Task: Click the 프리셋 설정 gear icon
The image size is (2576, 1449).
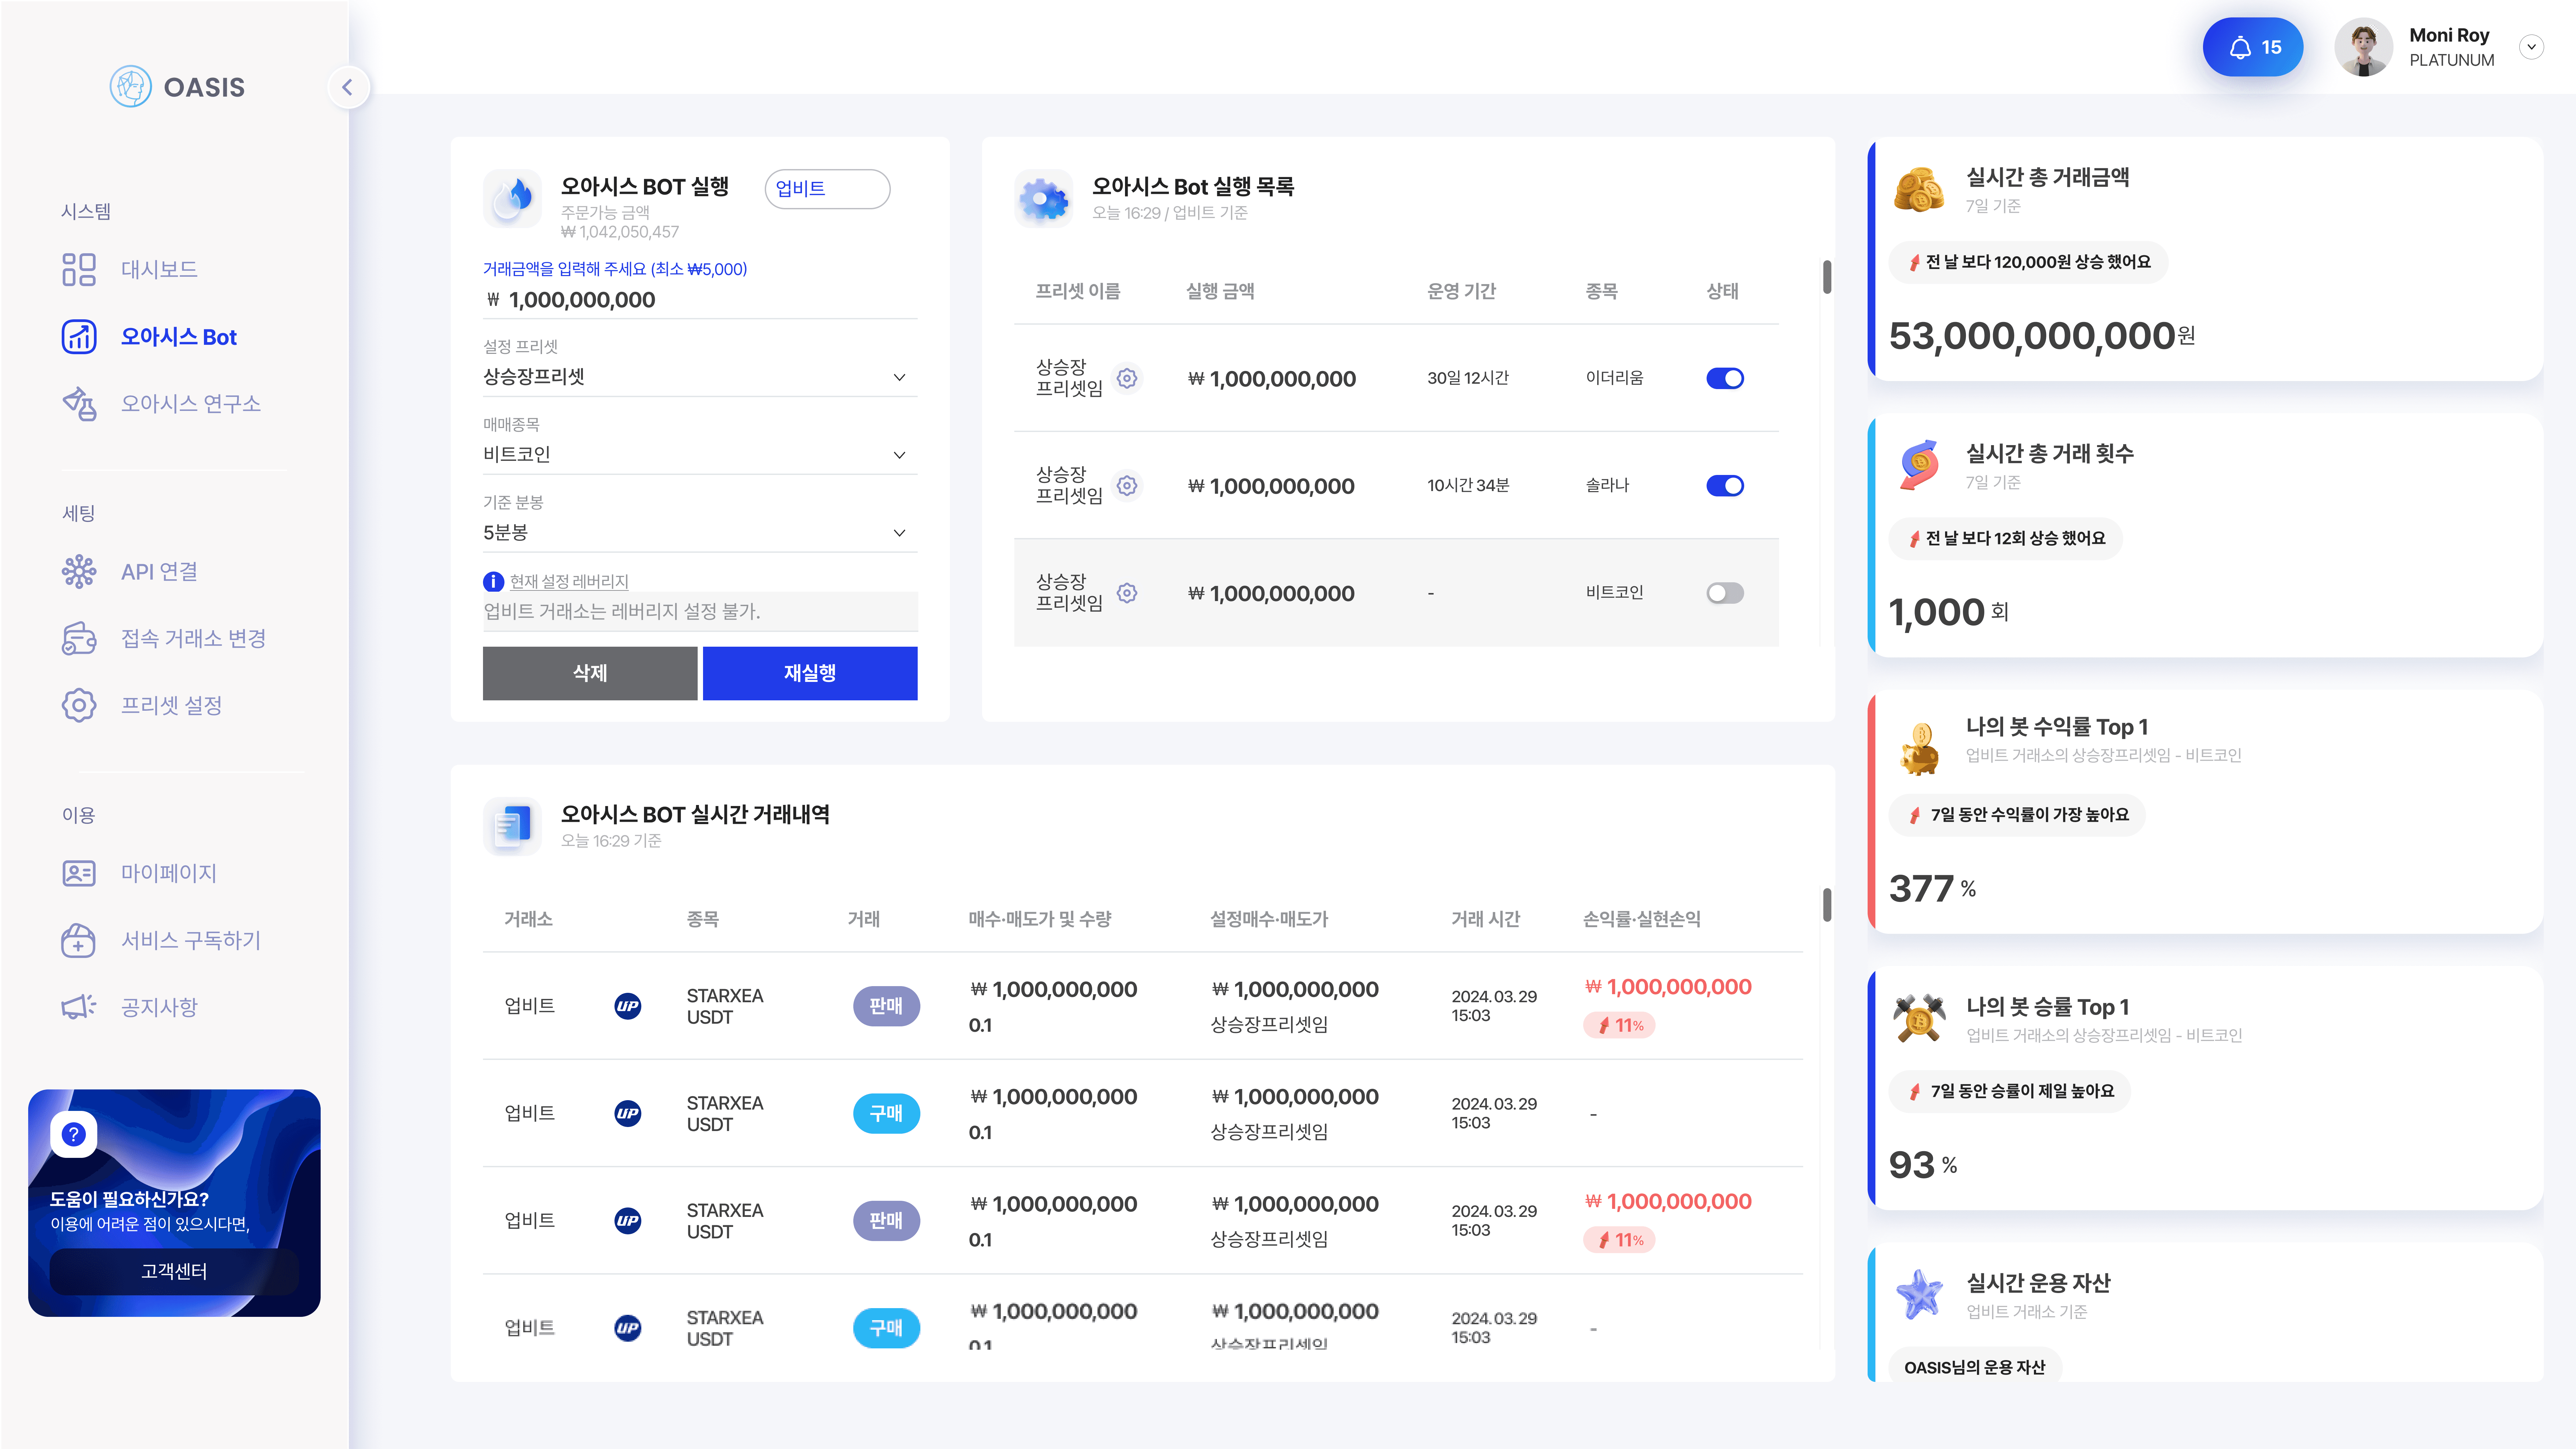Action: click(x=79, y=705)
